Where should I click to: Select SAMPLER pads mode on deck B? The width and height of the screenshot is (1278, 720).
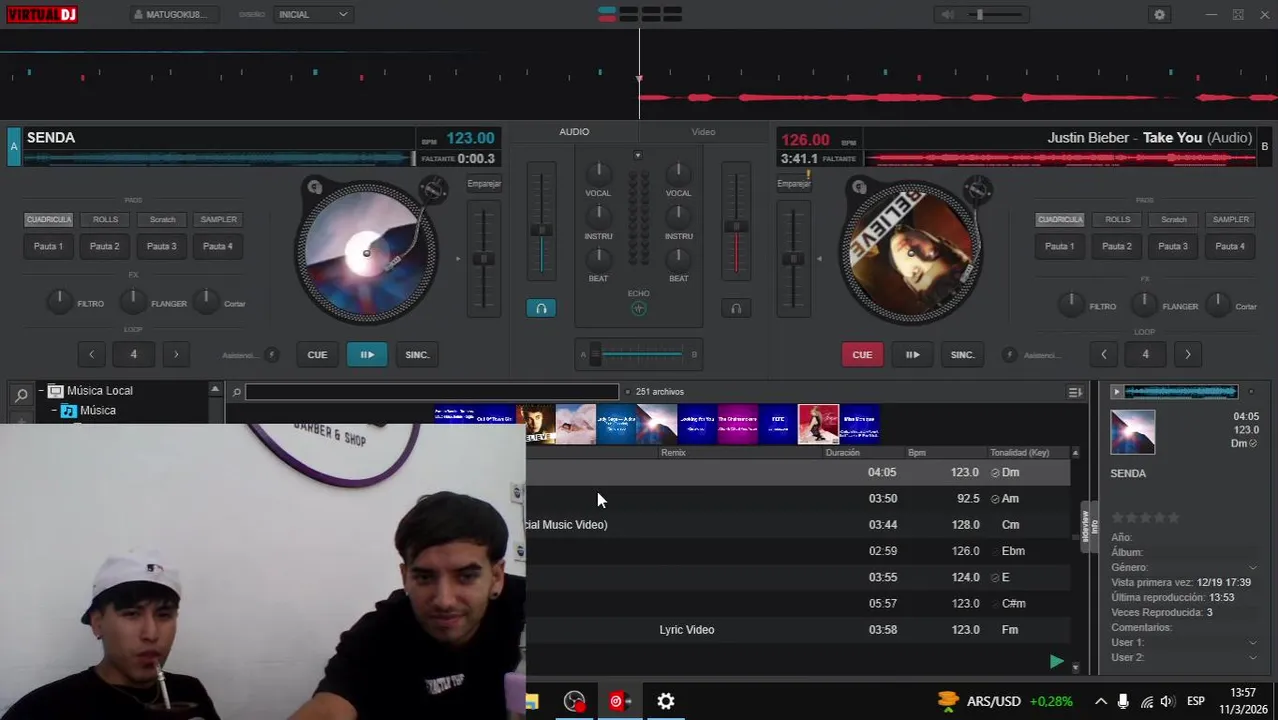pos(1230,219)
